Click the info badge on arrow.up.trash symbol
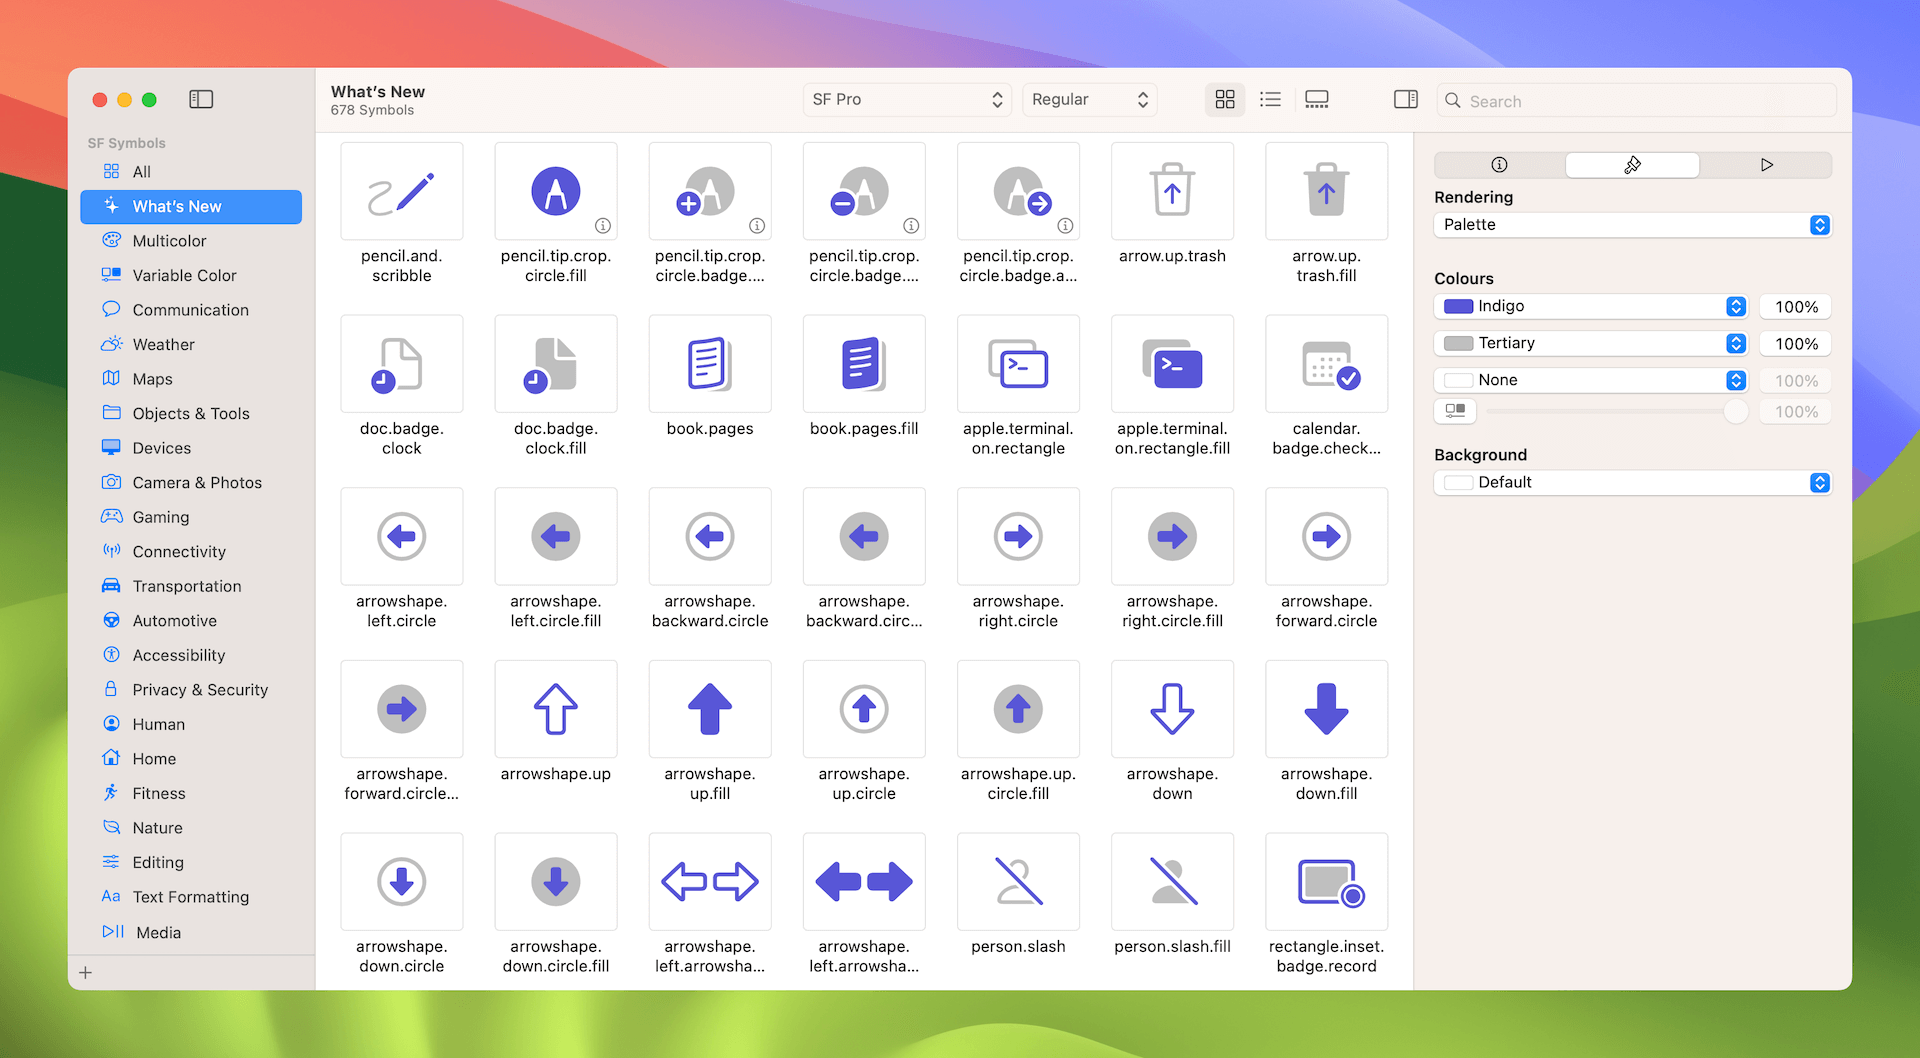The image size is (1920, 1058). [x=1219, y=227]
